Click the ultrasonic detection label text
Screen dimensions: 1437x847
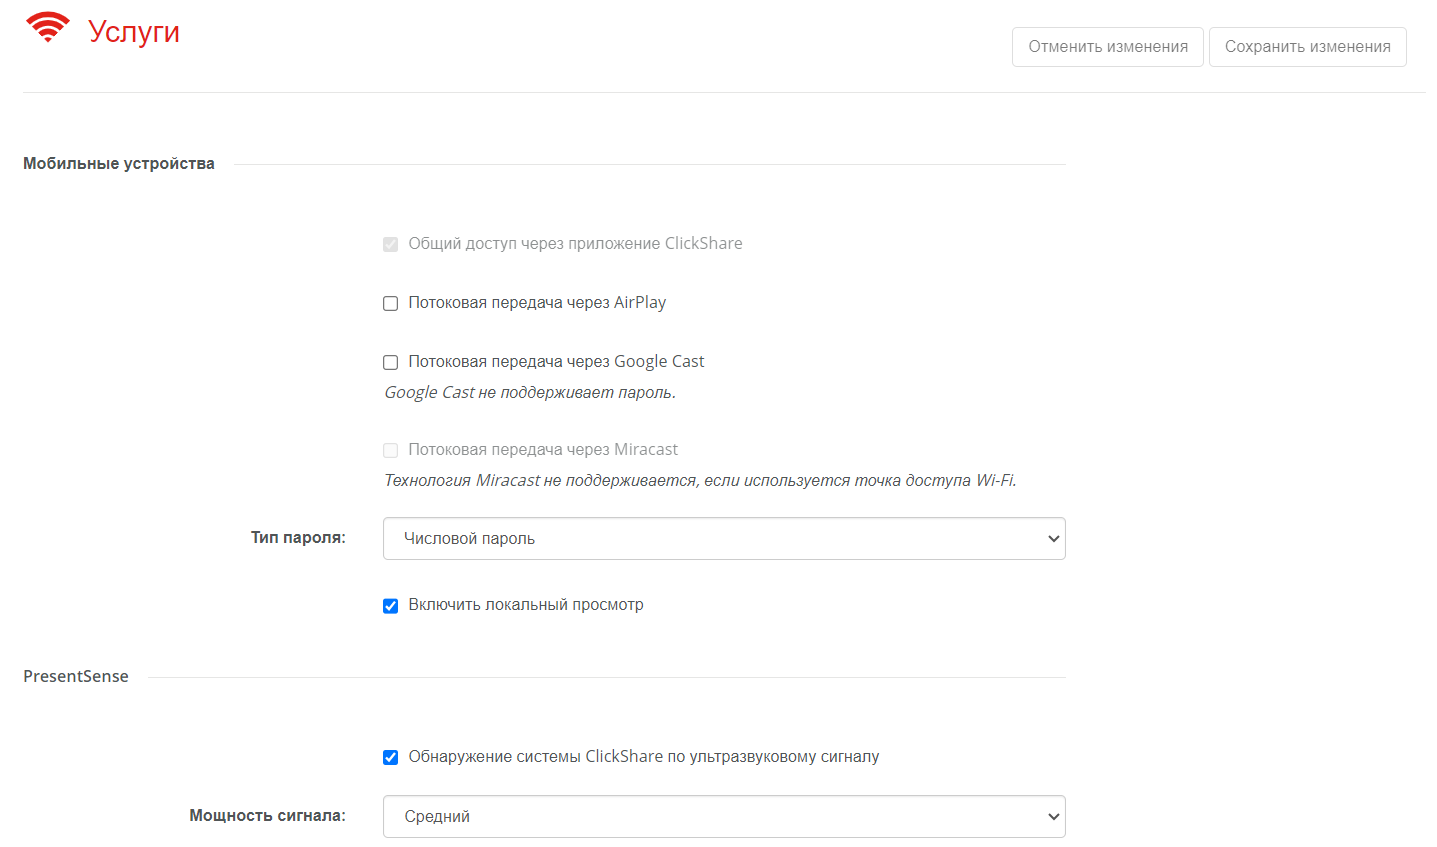(644, 756)
